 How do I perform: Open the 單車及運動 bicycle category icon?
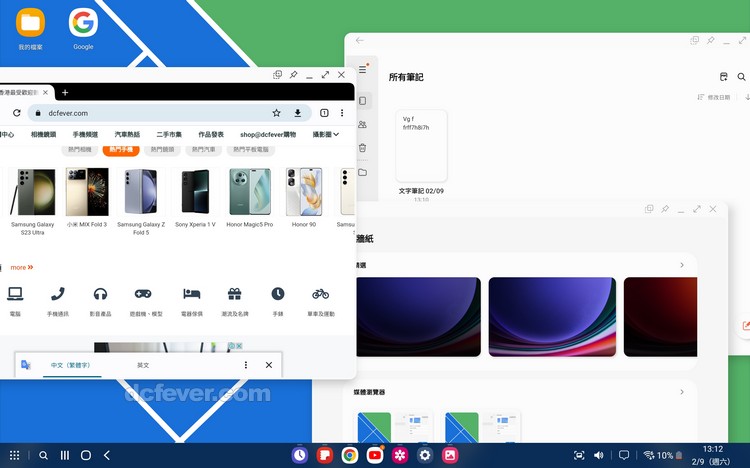[x=320, y=294]
